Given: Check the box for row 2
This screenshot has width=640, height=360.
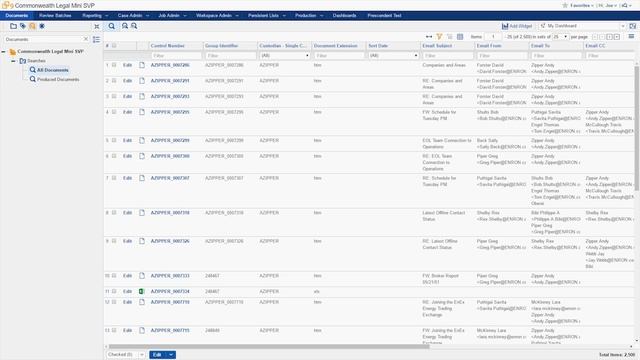Looking at the screenshot, I should 114,81.
